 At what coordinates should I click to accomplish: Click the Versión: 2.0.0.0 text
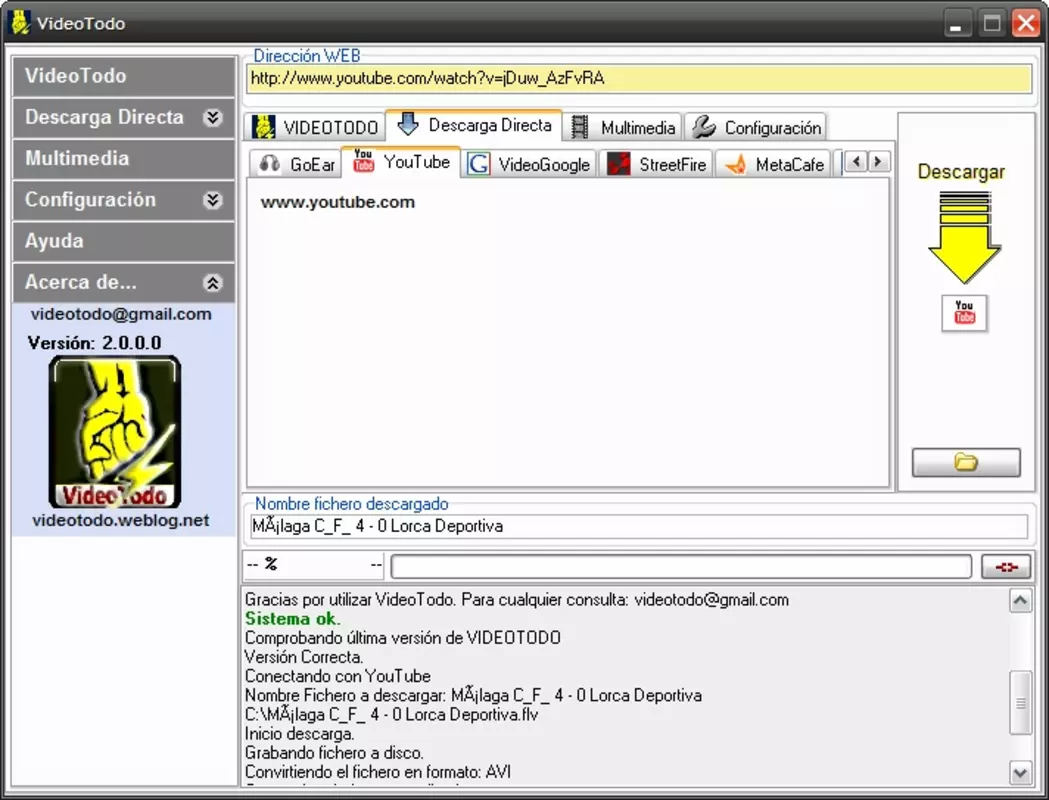coord(94,343)
